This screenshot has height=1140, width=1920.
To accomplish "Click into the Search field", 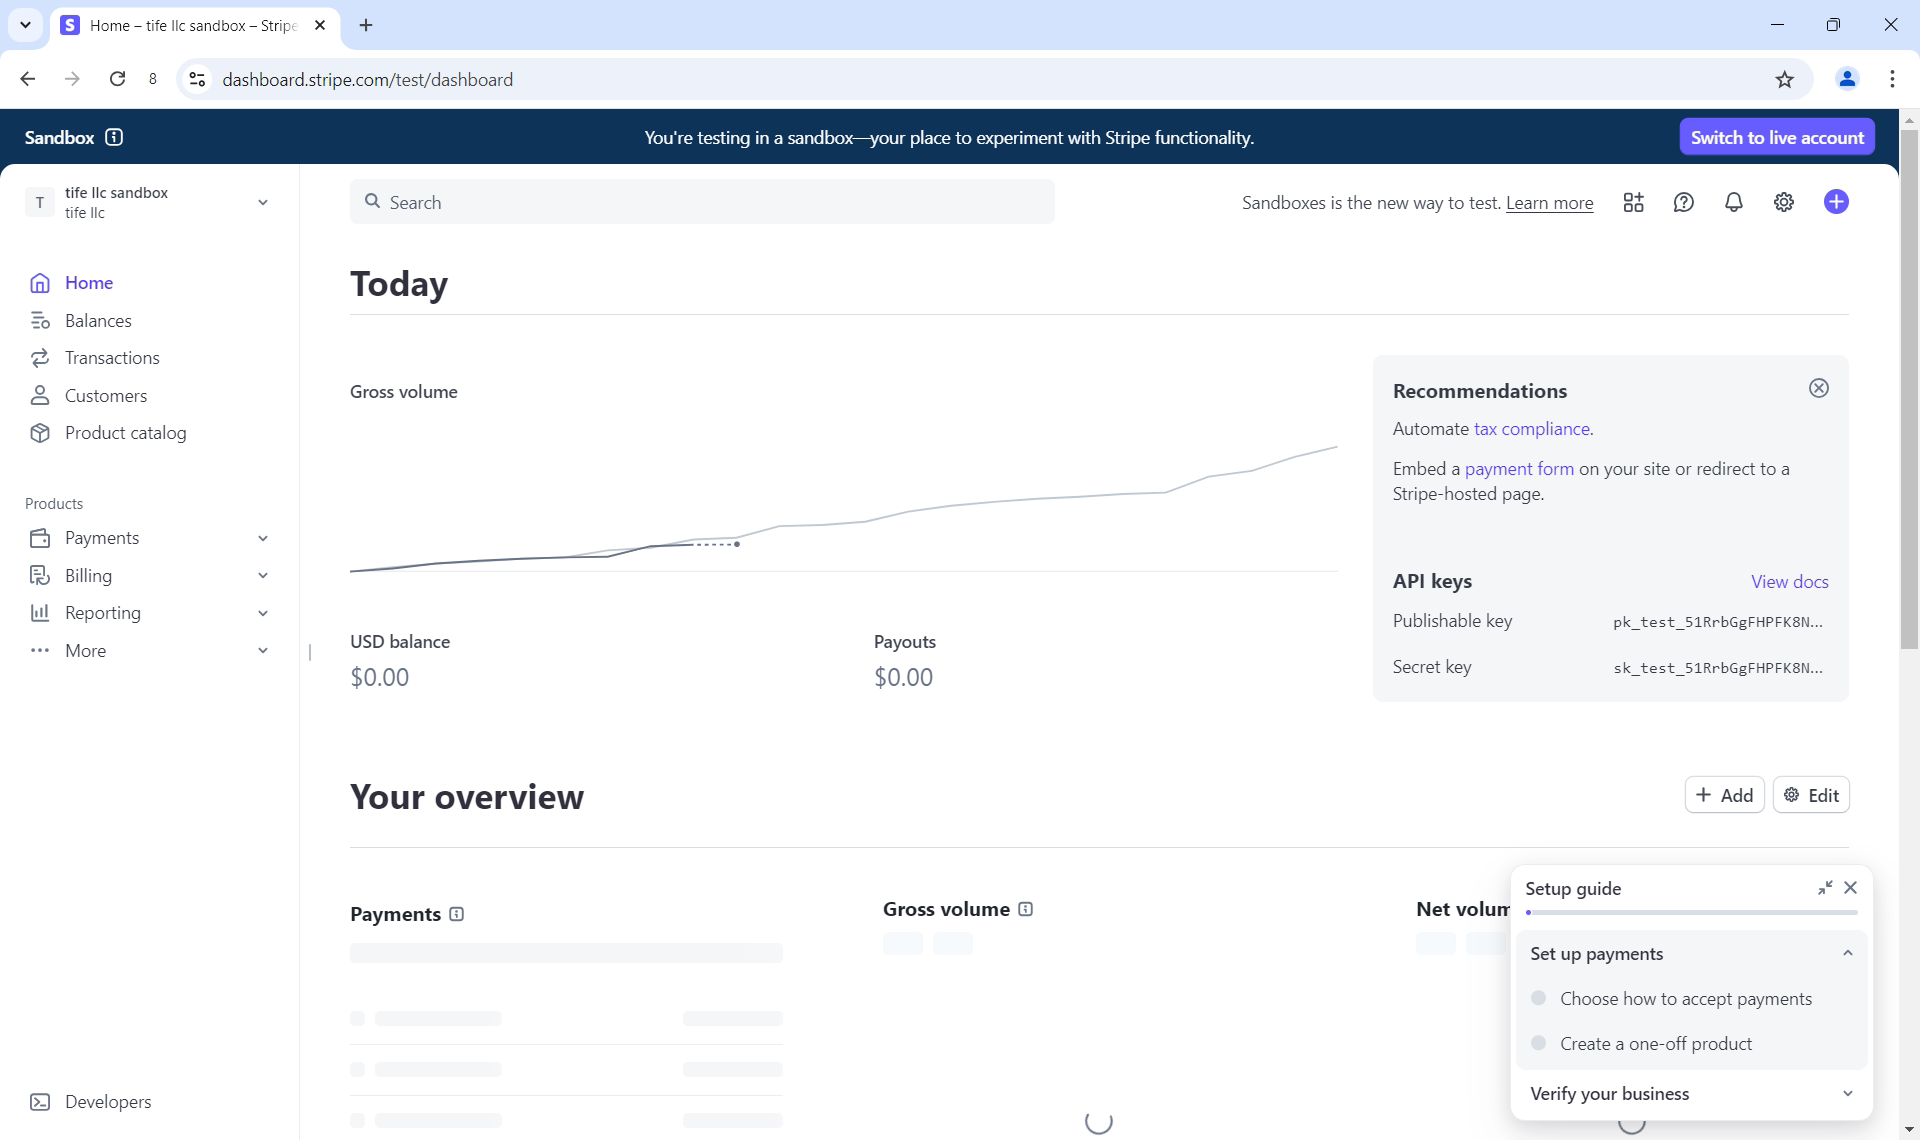I will (702, 202).
